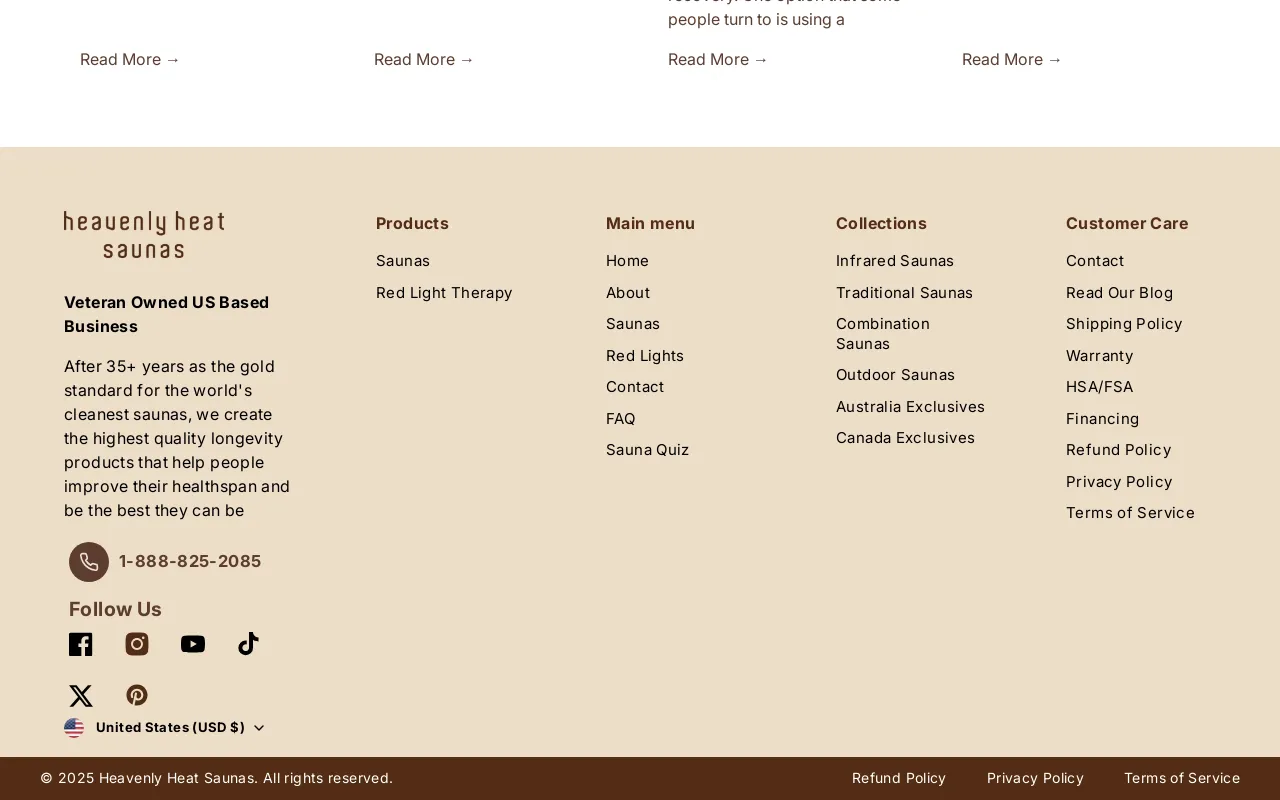Click the phone icon next to 1-888-825-2085

coord(88,560)
